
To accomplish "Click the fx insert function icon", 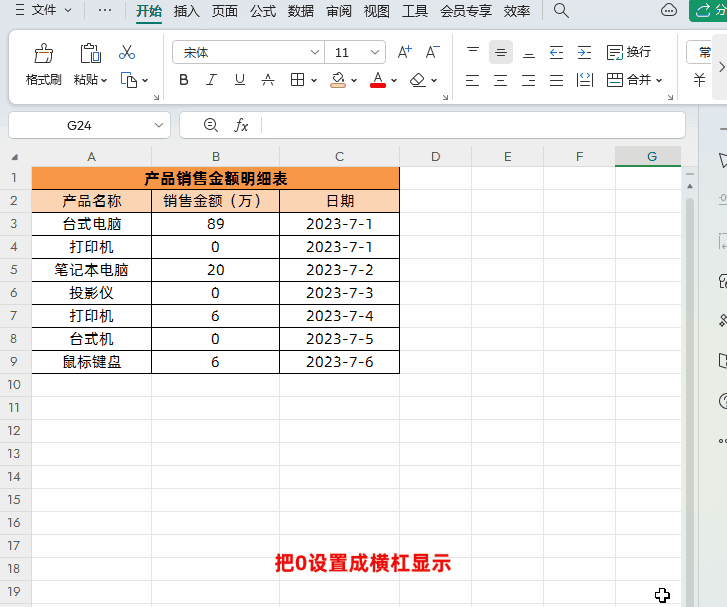I will [x=241, y=125].
